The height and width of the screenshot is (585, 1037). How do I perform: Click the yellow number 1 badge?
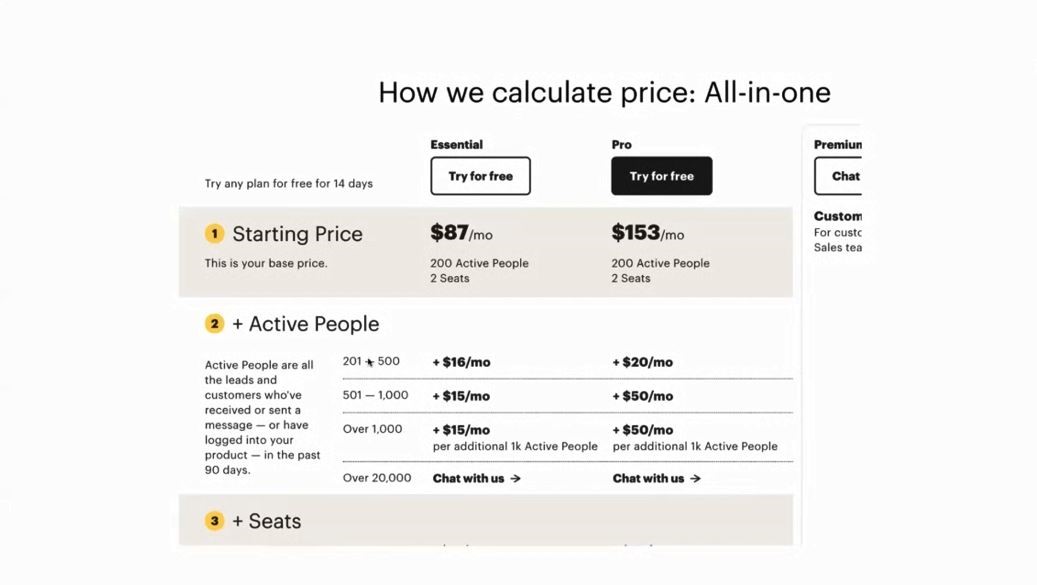[214, 233]
